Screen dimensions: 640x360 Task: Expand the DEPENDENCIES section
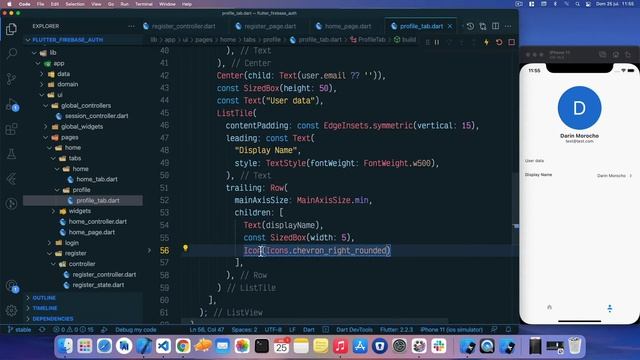(53, 319)
